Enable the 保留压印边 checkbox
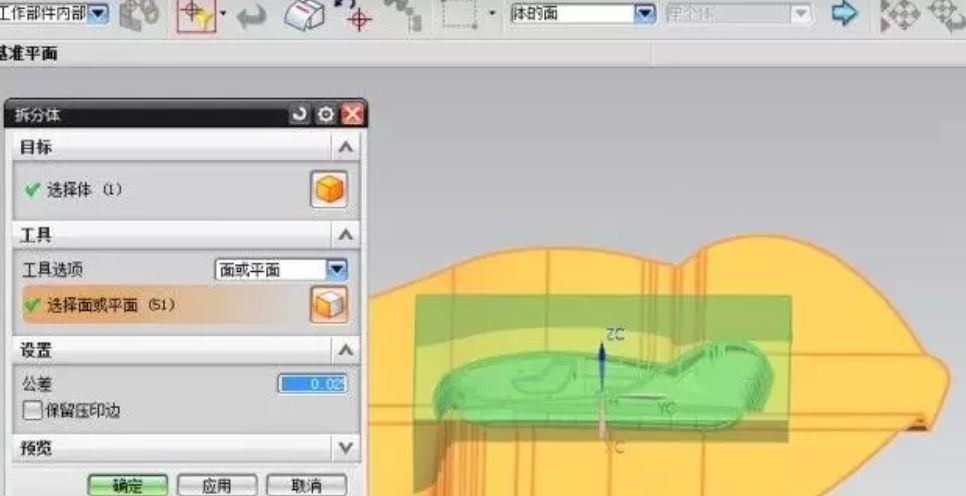 (32, 411)
